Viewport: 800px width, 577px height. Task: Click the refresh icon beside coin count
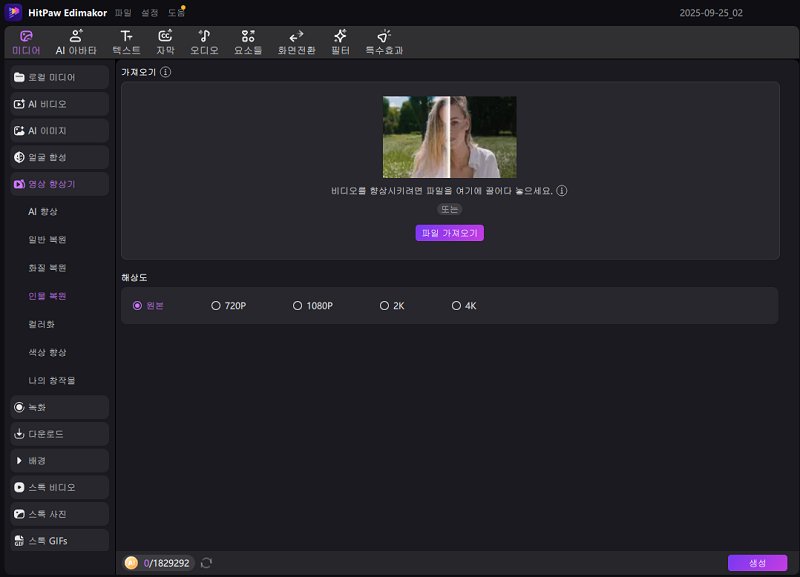coord(206,563)
